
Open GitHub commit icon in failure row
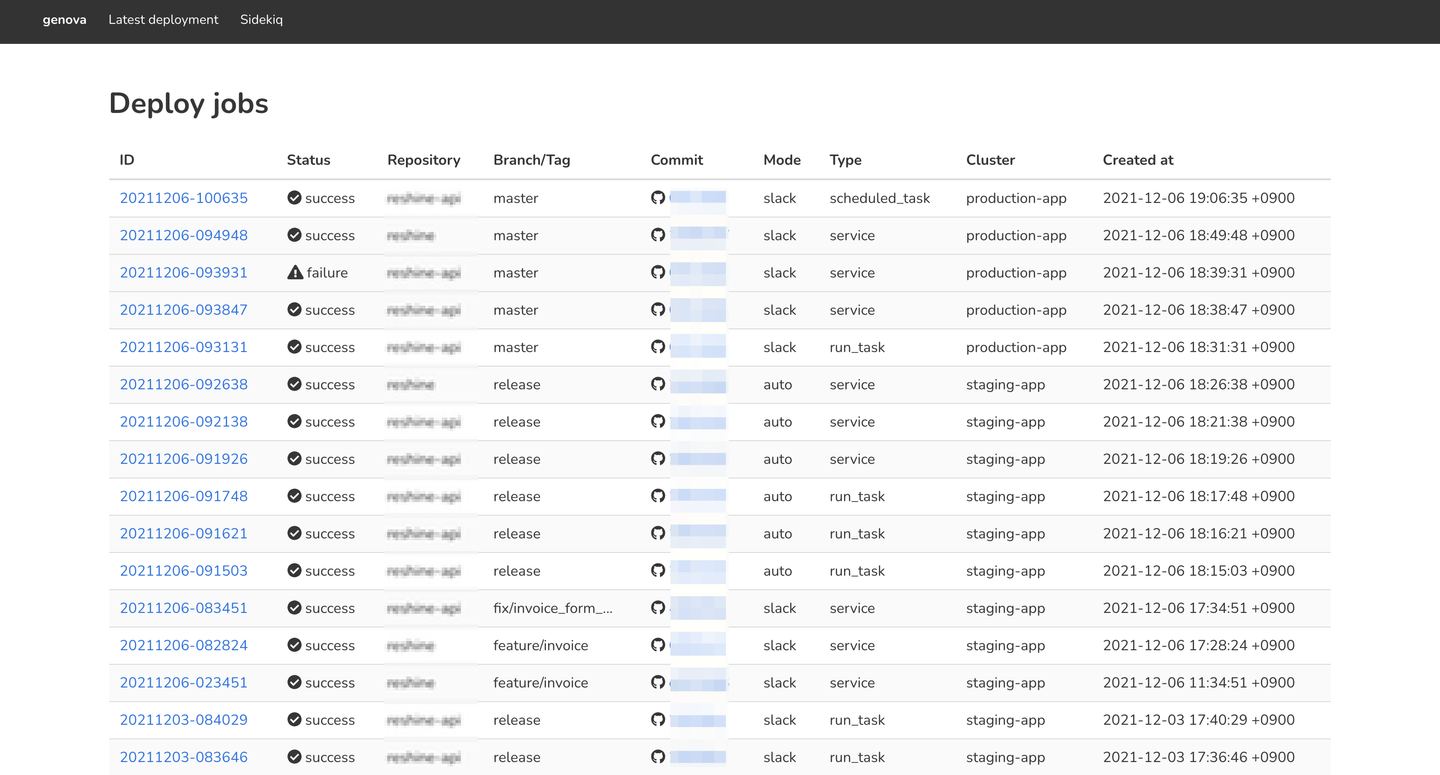point(658,272)
